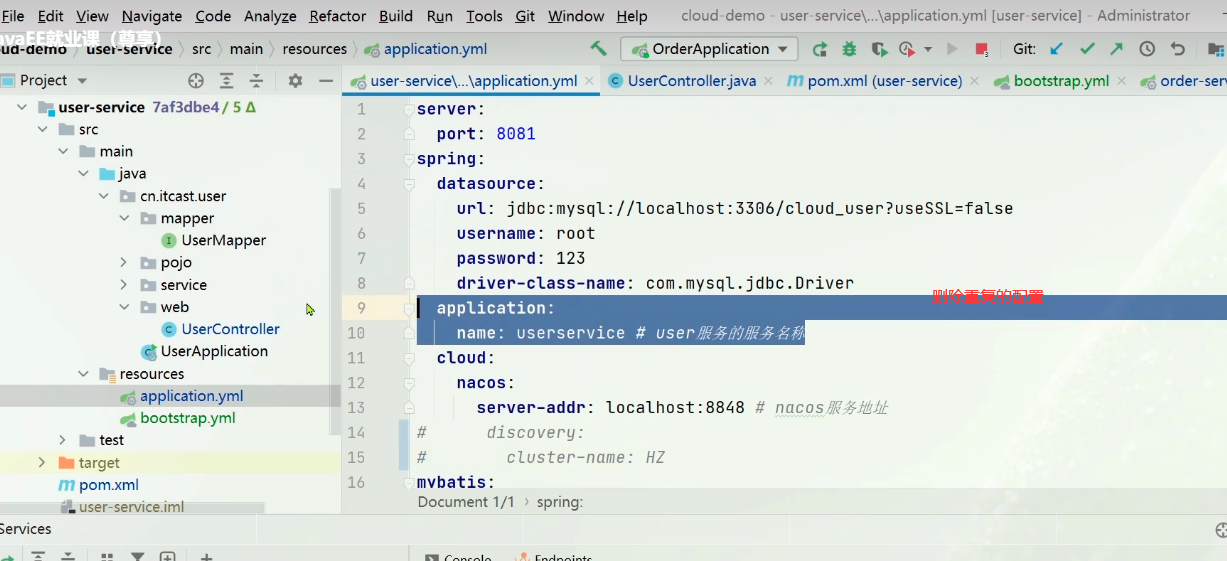Click the red Stop button
This screenshot has width=1227, height=561.
coord(982,49)
